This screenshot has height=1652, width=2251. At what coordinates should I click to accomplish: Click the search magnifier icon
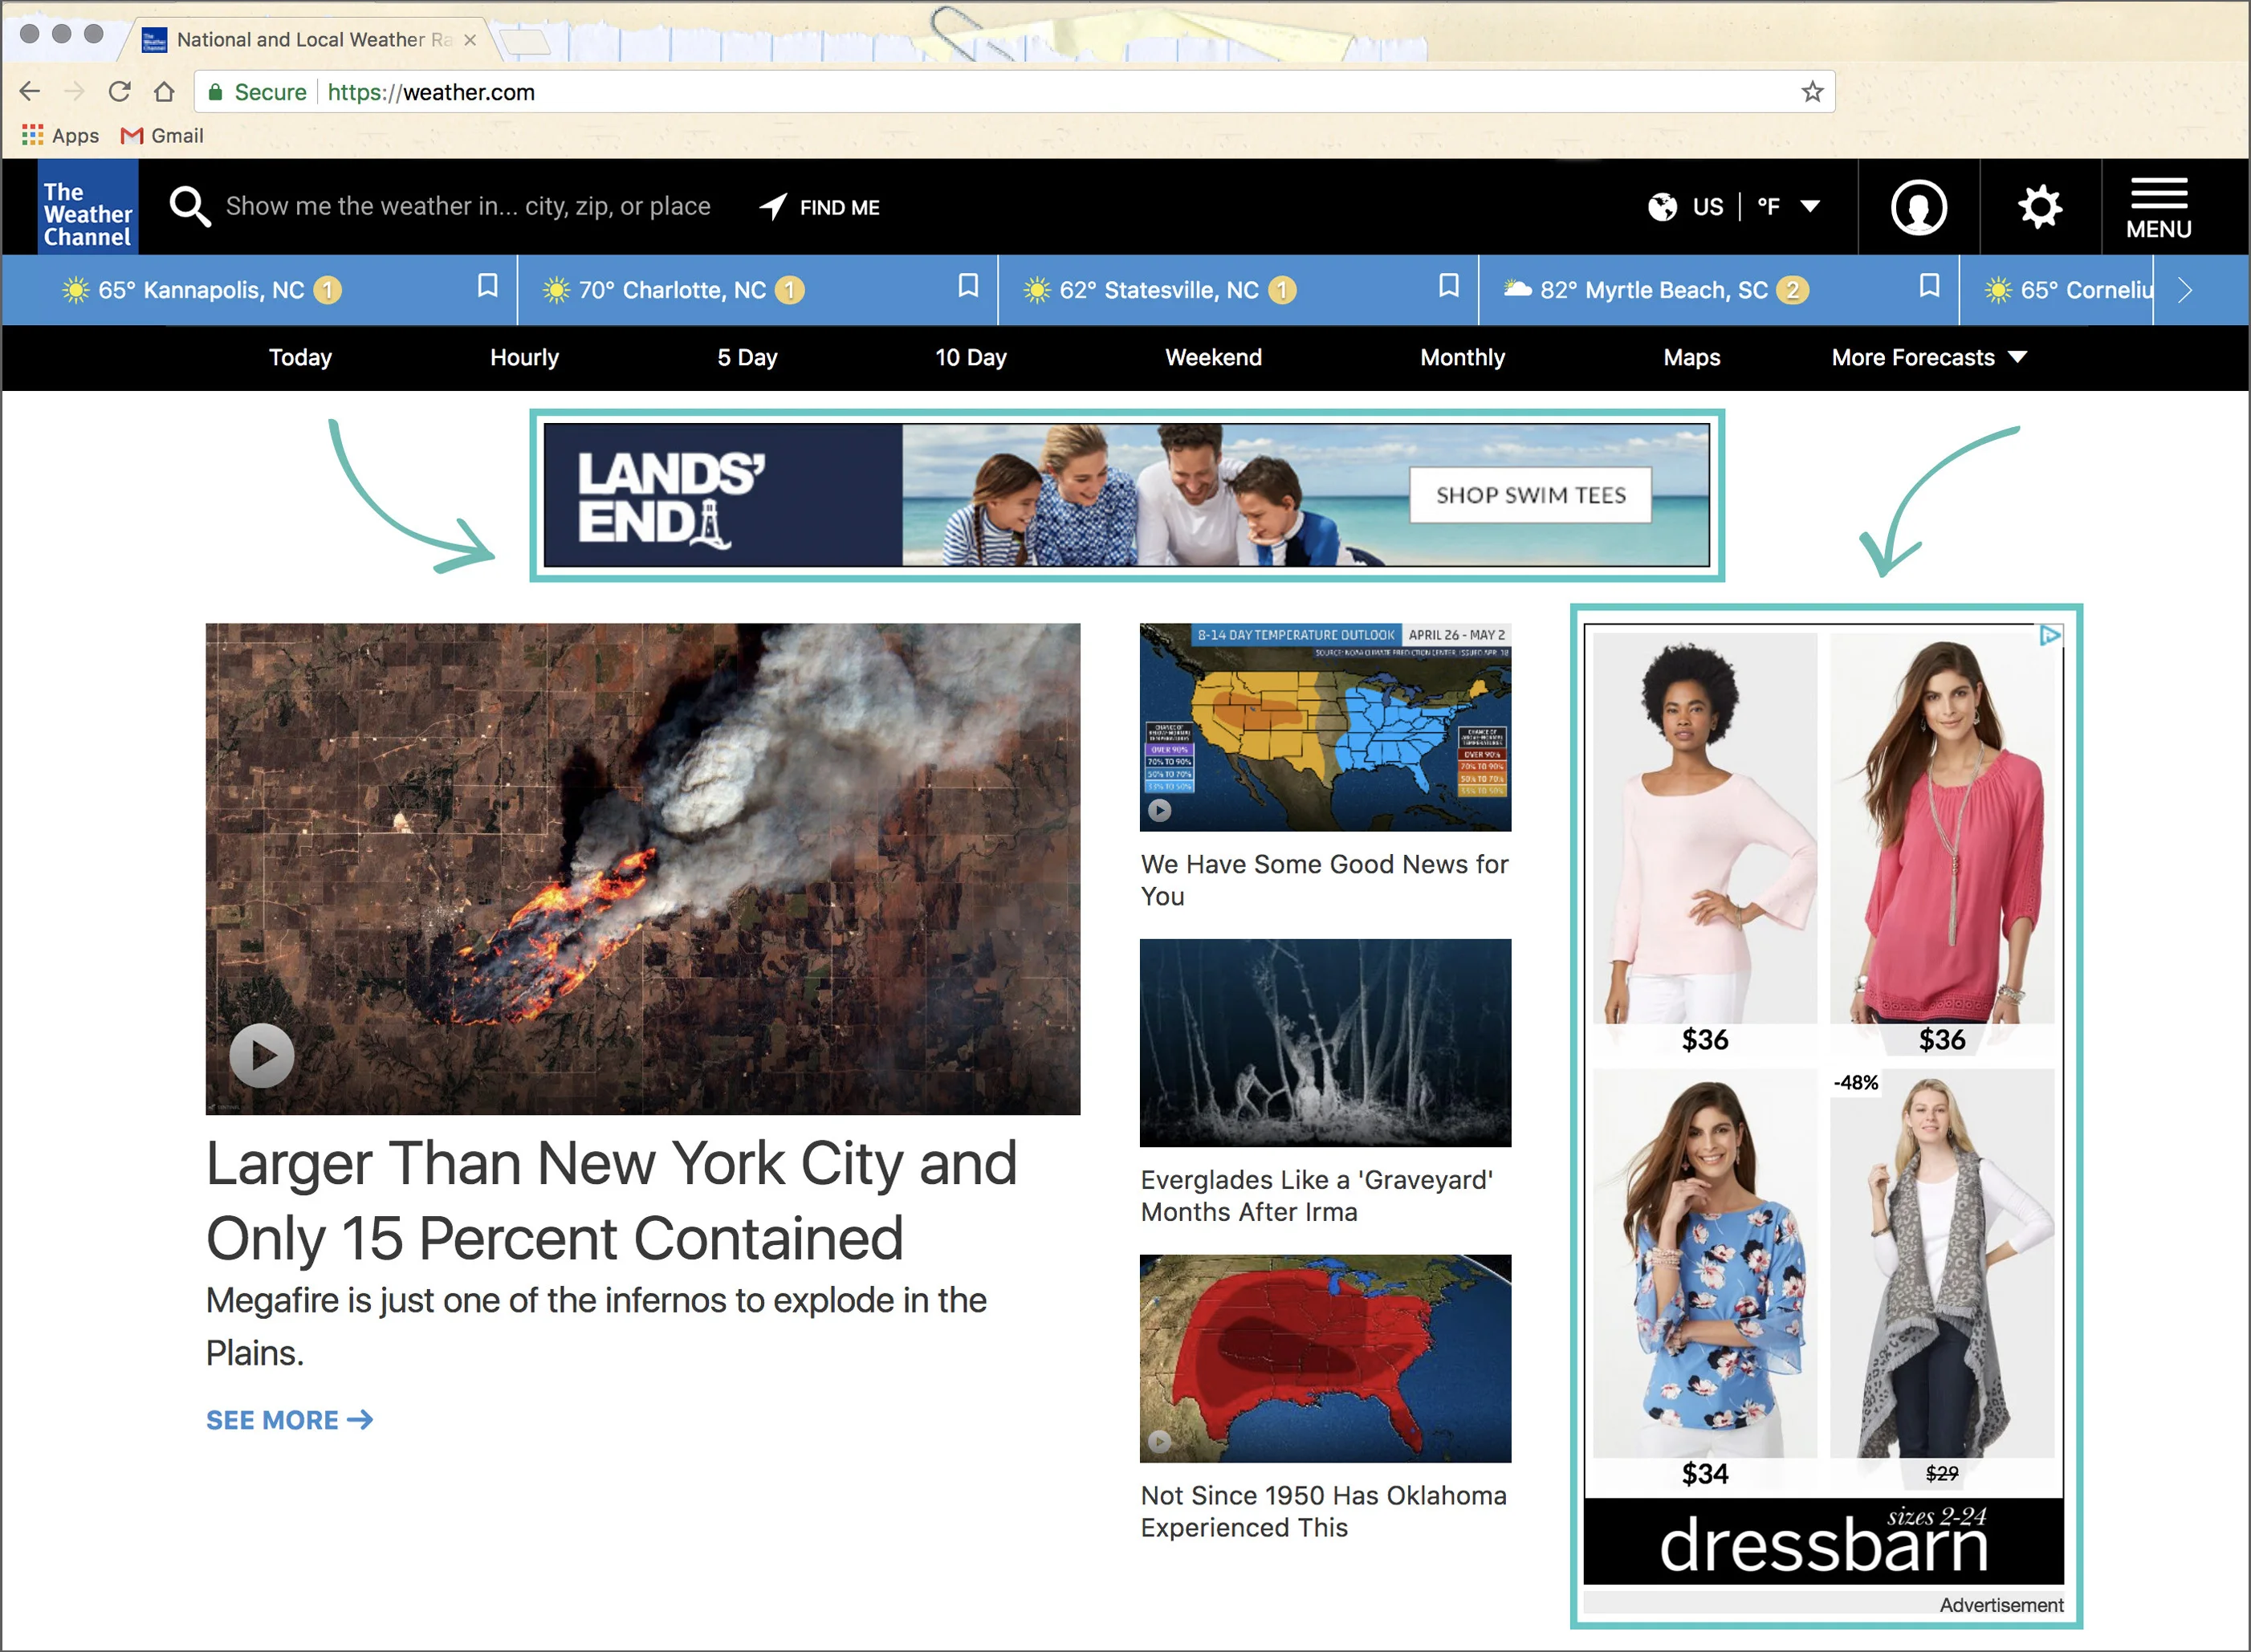190,207
